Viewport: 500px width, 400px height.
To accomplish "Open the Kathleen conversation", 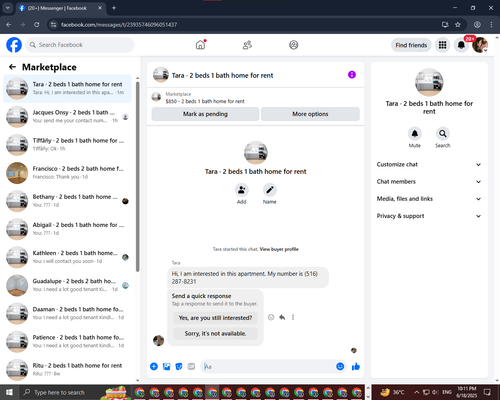I will pyautogui.click(x=67, y=257).
